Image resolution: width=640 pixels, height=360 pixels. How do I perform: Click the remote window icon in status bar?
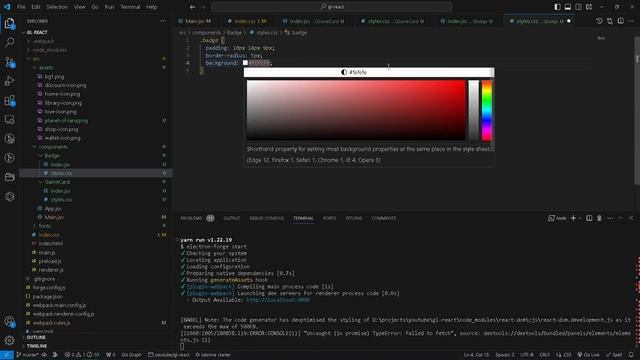[7, 355]
